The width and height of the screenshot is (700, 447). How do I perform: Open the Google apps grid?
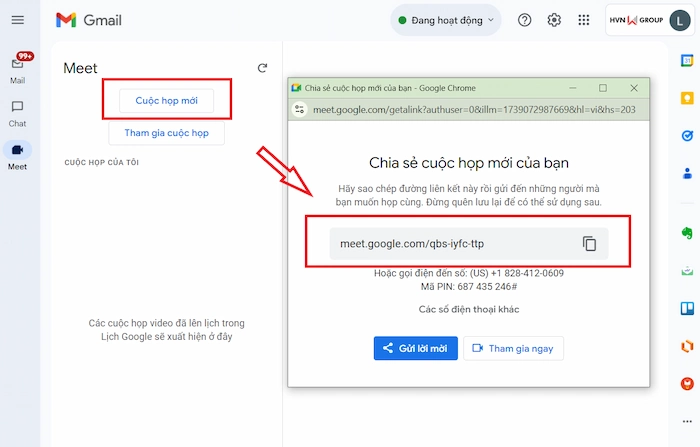click(x=585, y=20)
